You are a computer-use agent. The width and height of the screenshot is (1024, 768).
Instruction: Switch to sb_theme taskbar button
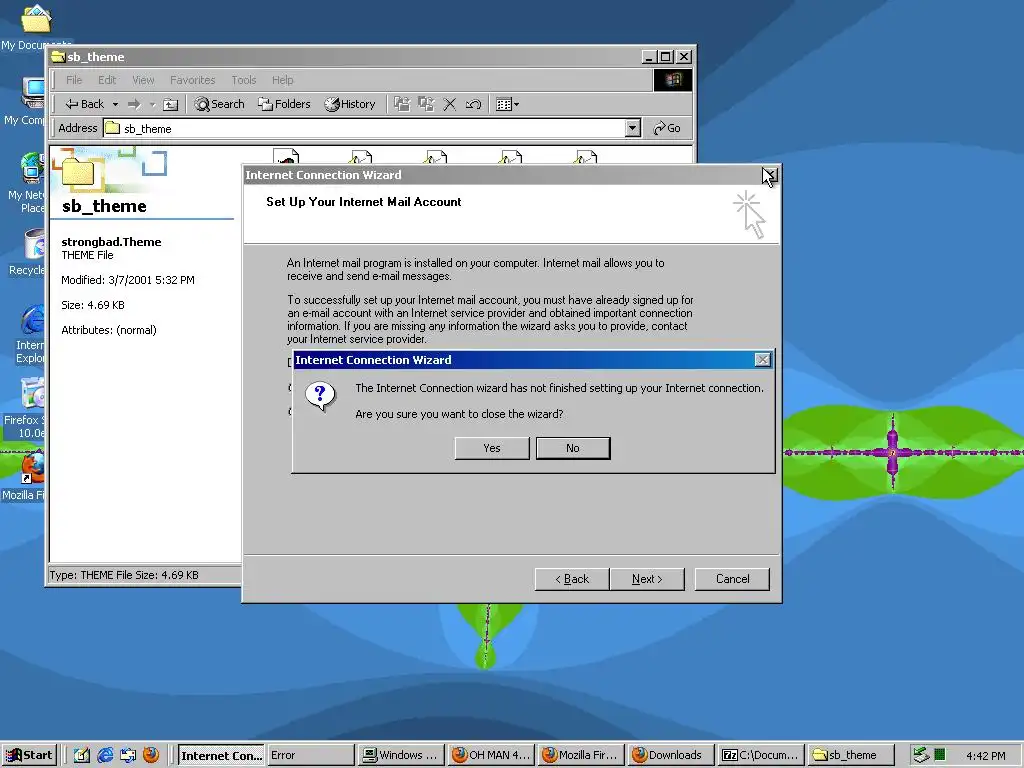coord(852,755)
